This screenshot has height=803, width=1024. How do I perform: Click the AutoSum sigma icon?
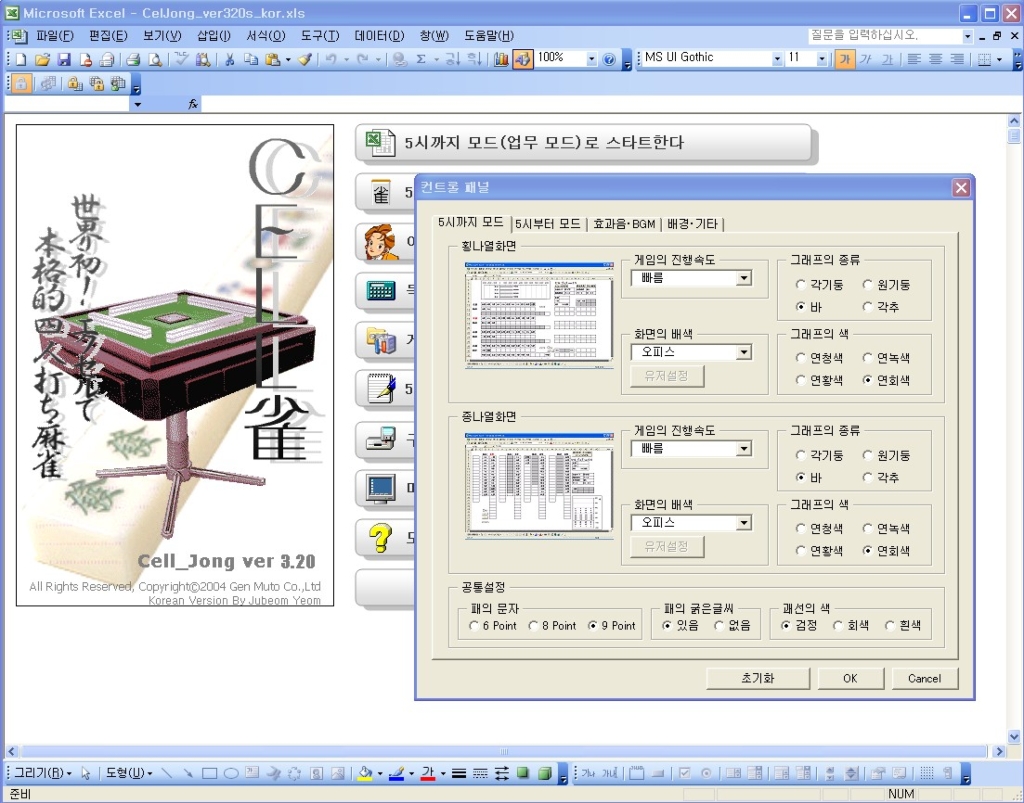click(x=421, y=59)
